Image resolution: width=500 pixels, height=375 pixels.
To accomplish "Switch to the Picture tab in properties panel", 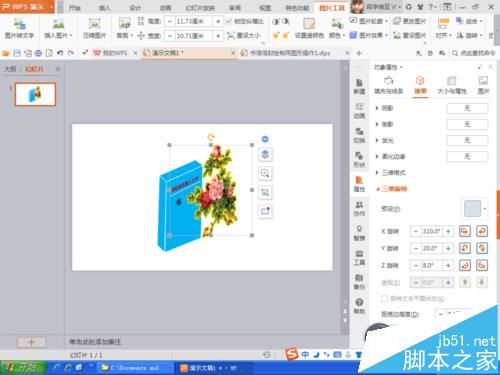I will [483, 85].
